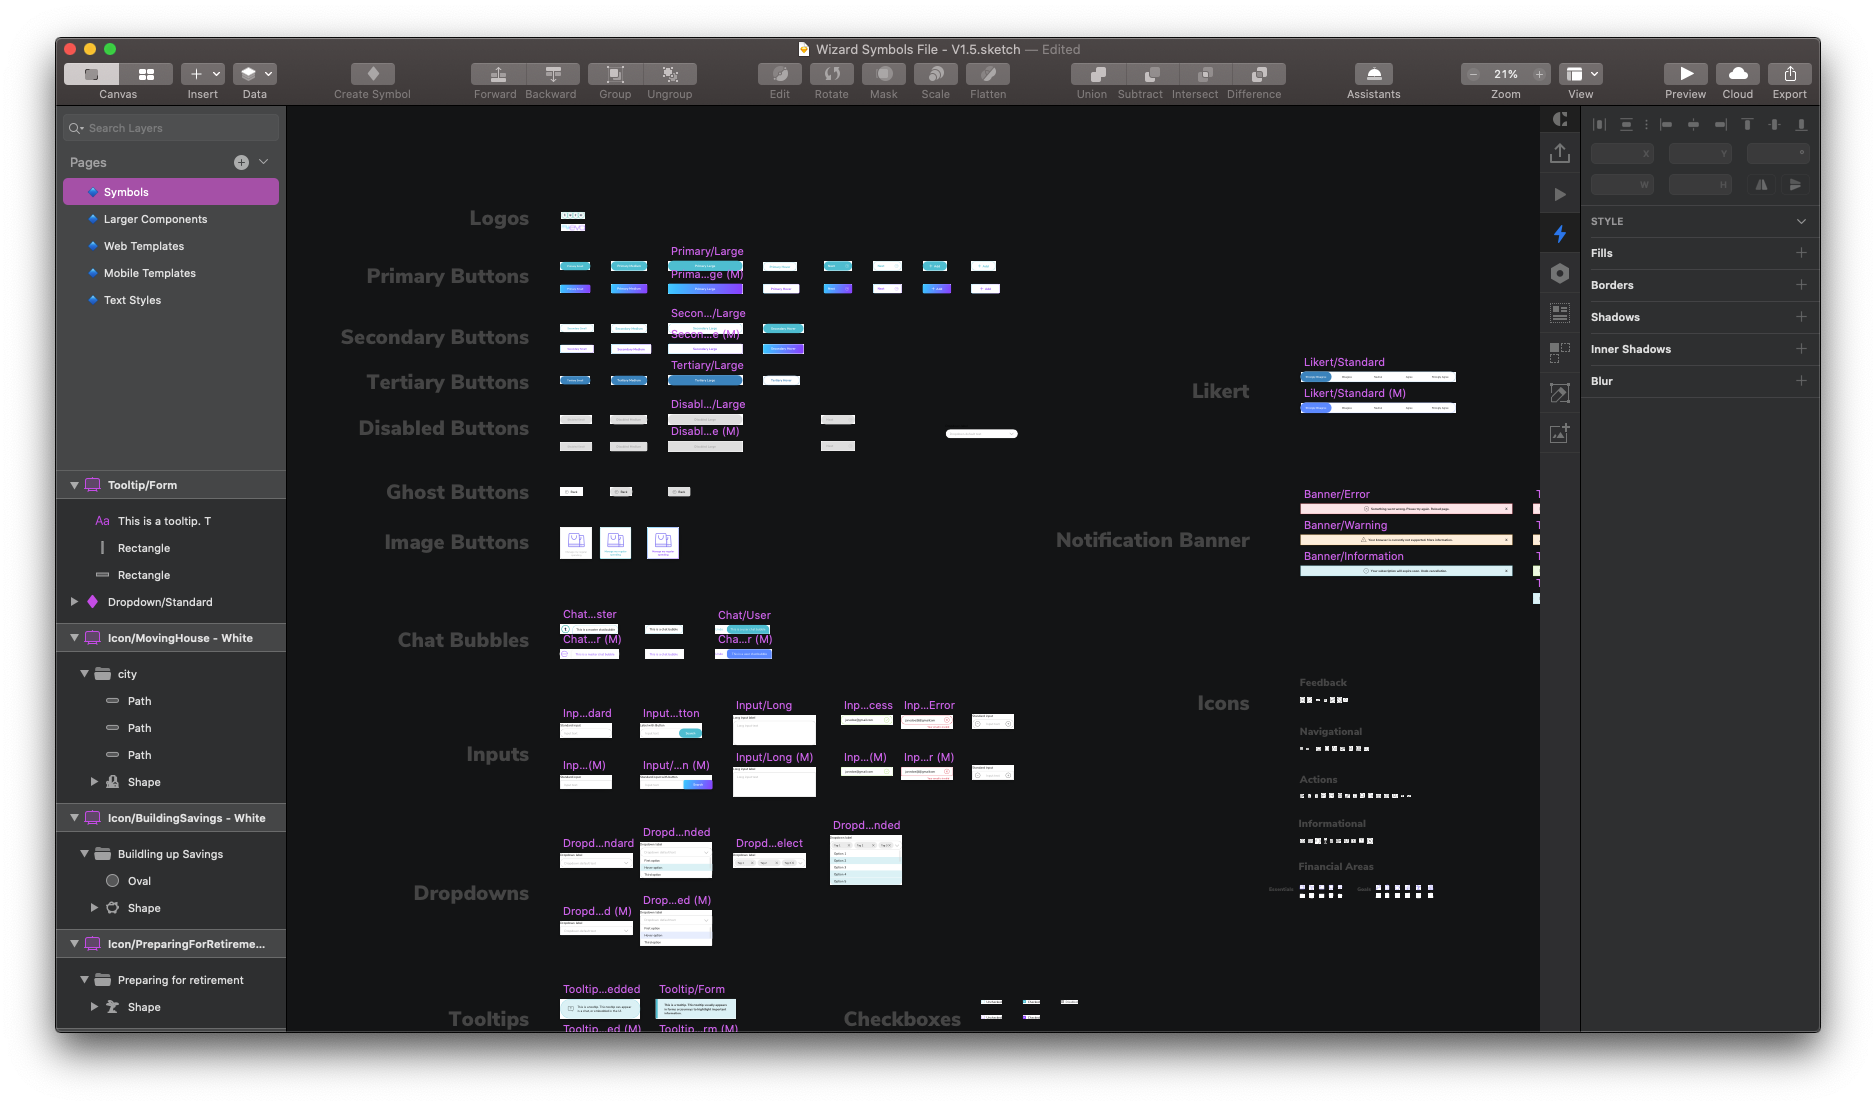Open the Text Styles page
Image resolution: width=1876 pixels, height=1106 pixels.
tap(171, 300)
